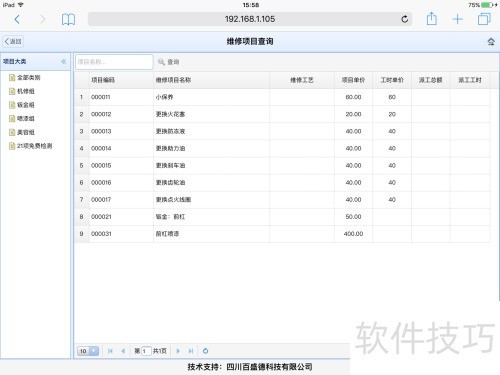Select the 钣金：前杠 row

pyautogui.click(x=282, y=217)
